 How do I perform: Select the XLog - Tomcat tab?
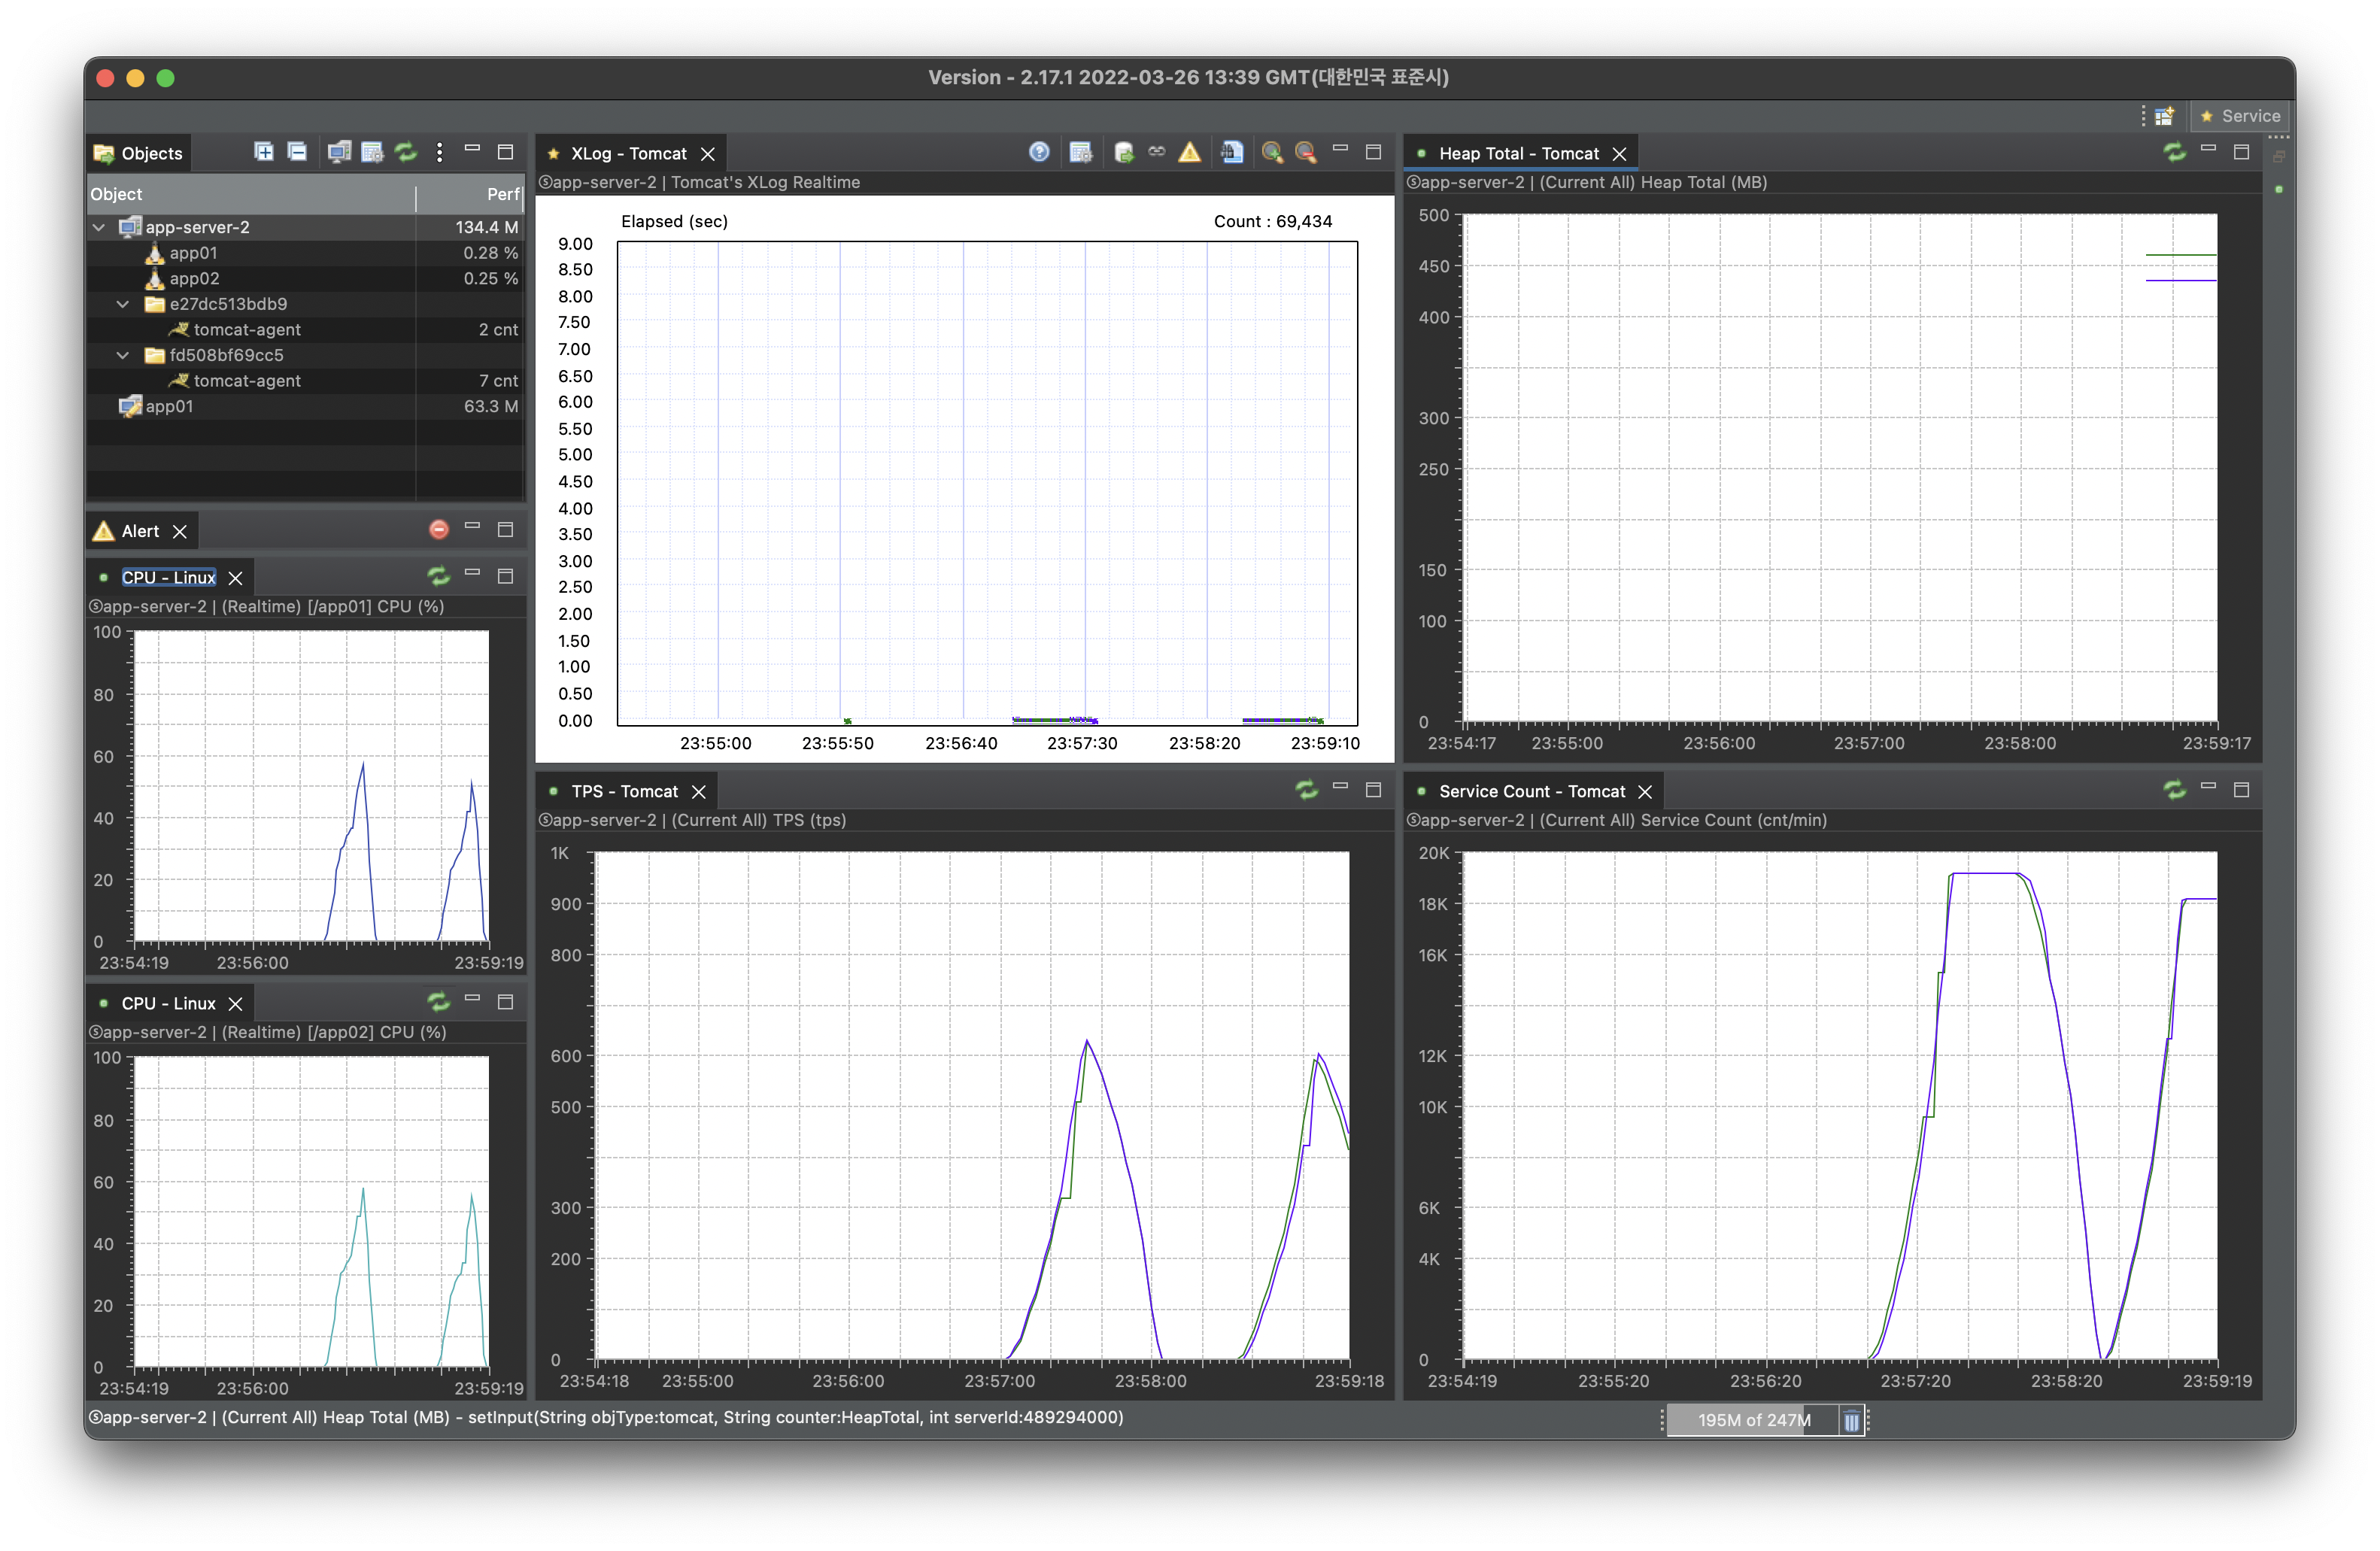(628, 153)
